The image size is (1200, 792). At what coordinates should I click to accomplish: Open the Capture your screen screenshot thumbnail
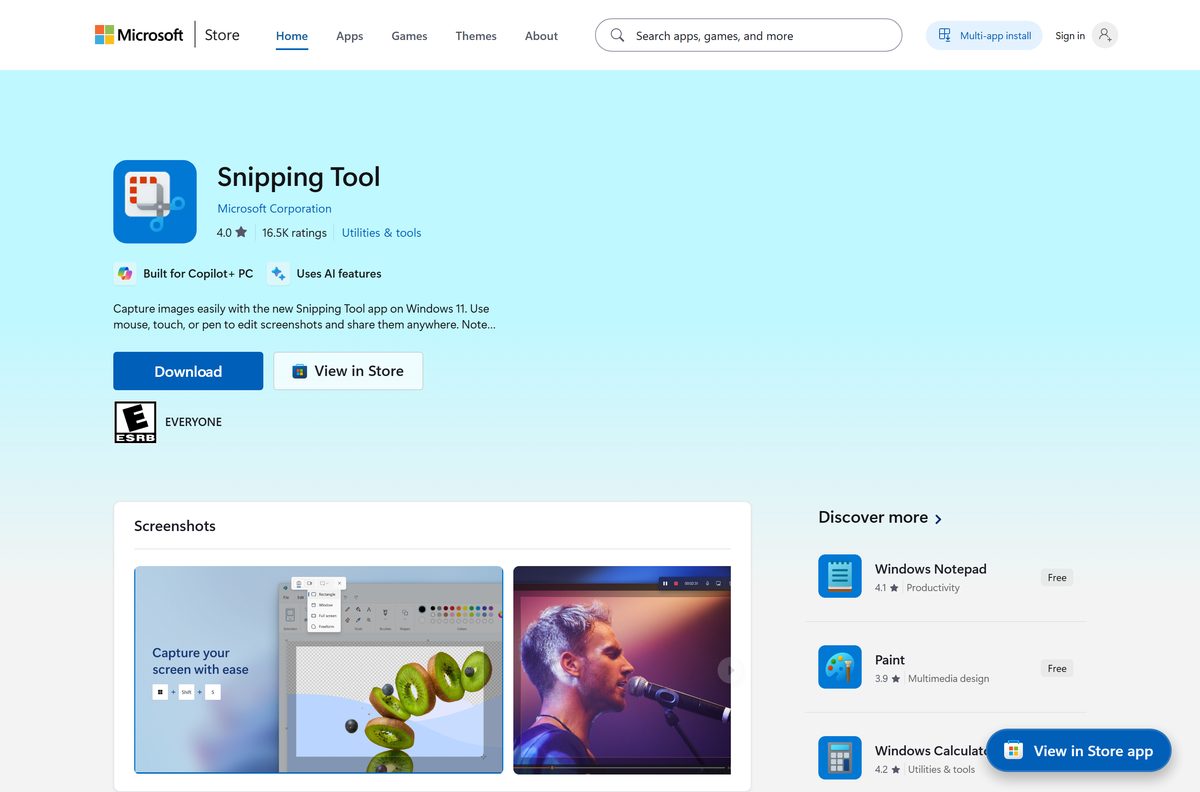(x=319, y=670)
